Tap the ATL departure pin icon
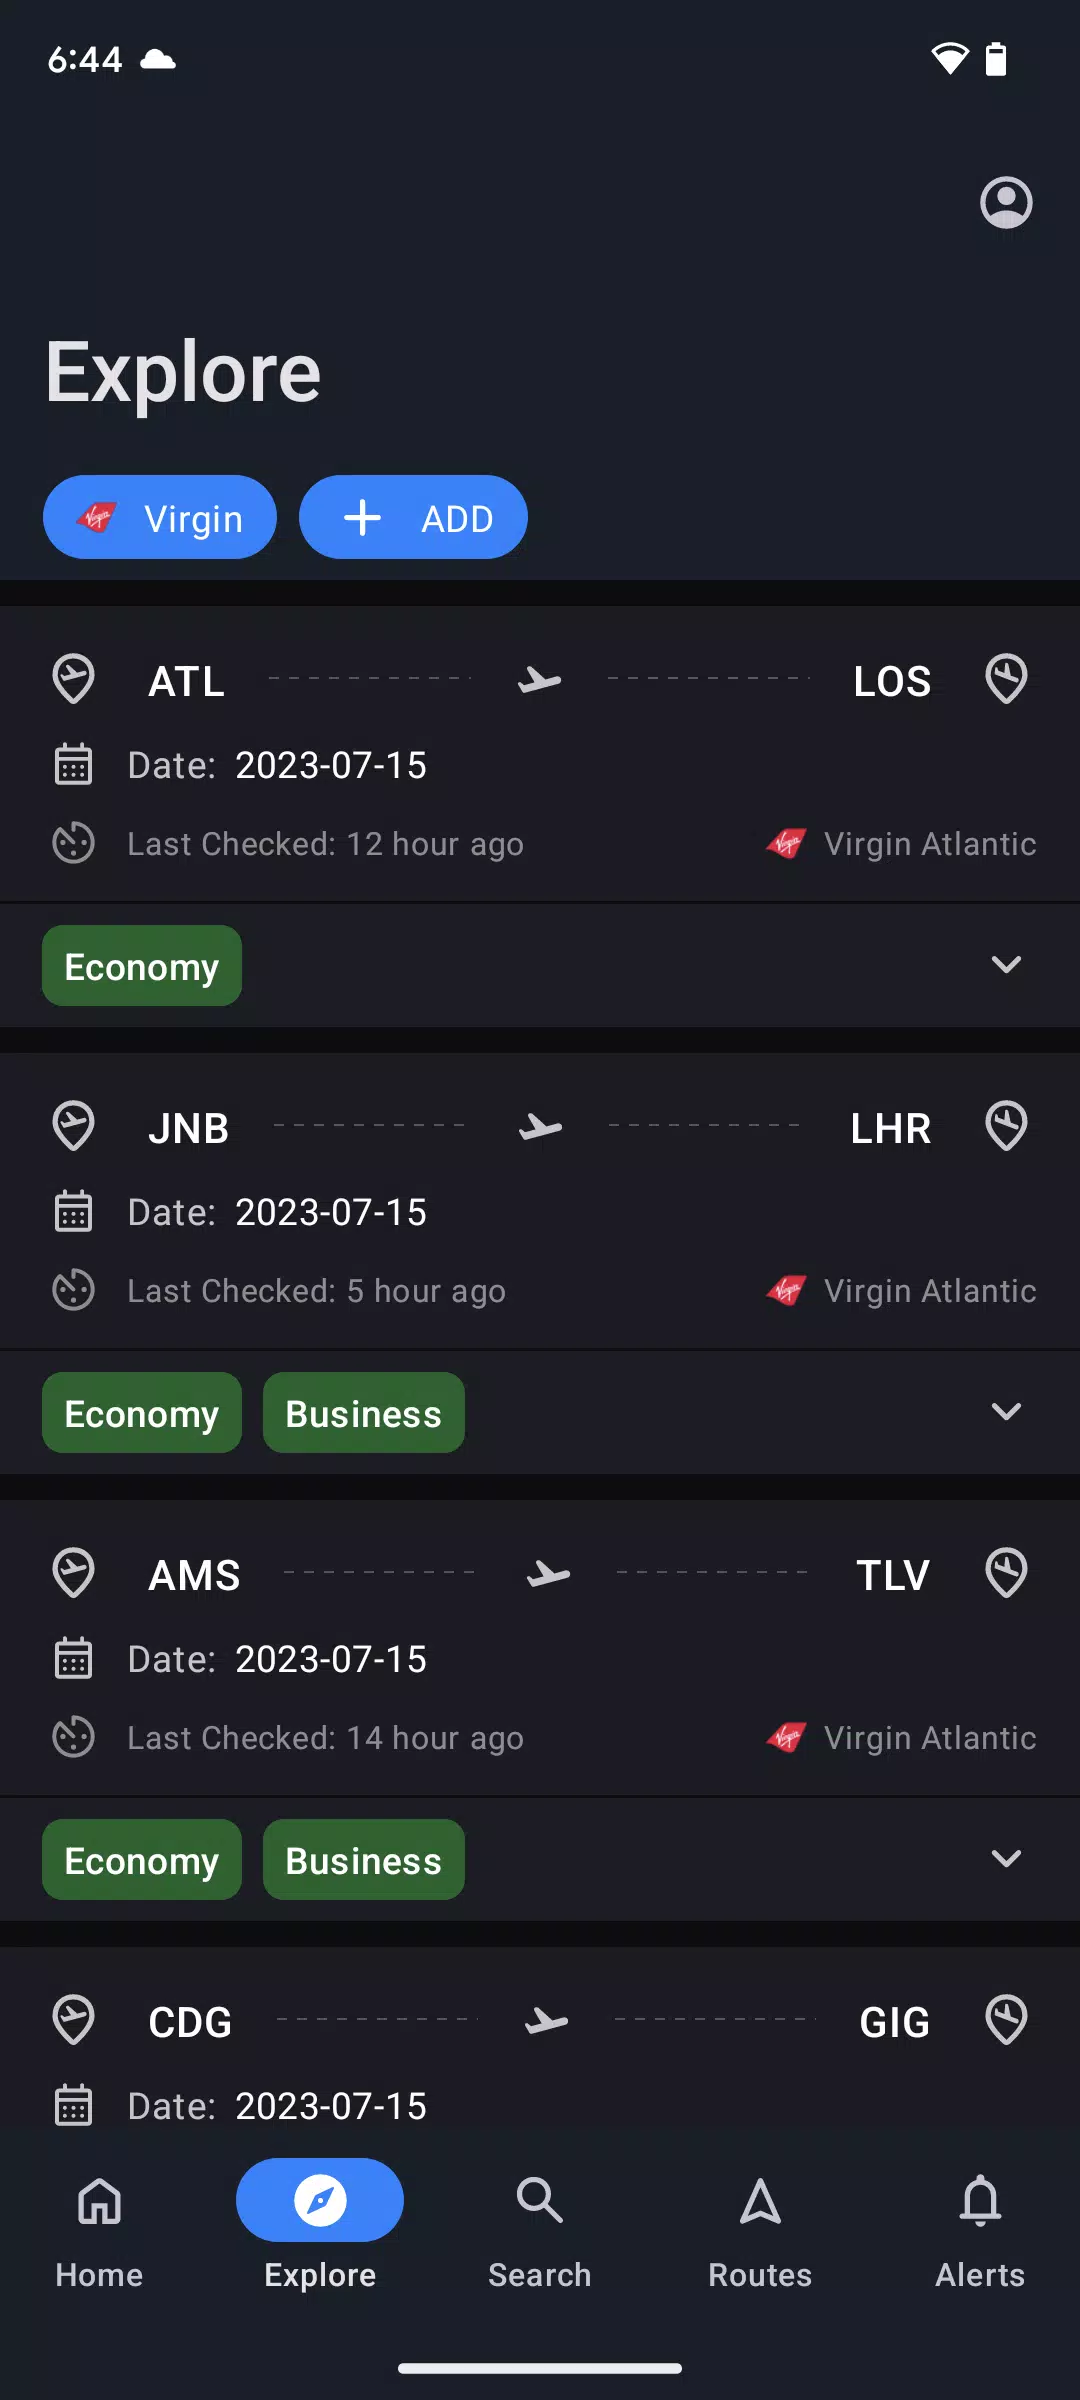This screenshot has width=1080, height=2400. (x=73, y=679)
